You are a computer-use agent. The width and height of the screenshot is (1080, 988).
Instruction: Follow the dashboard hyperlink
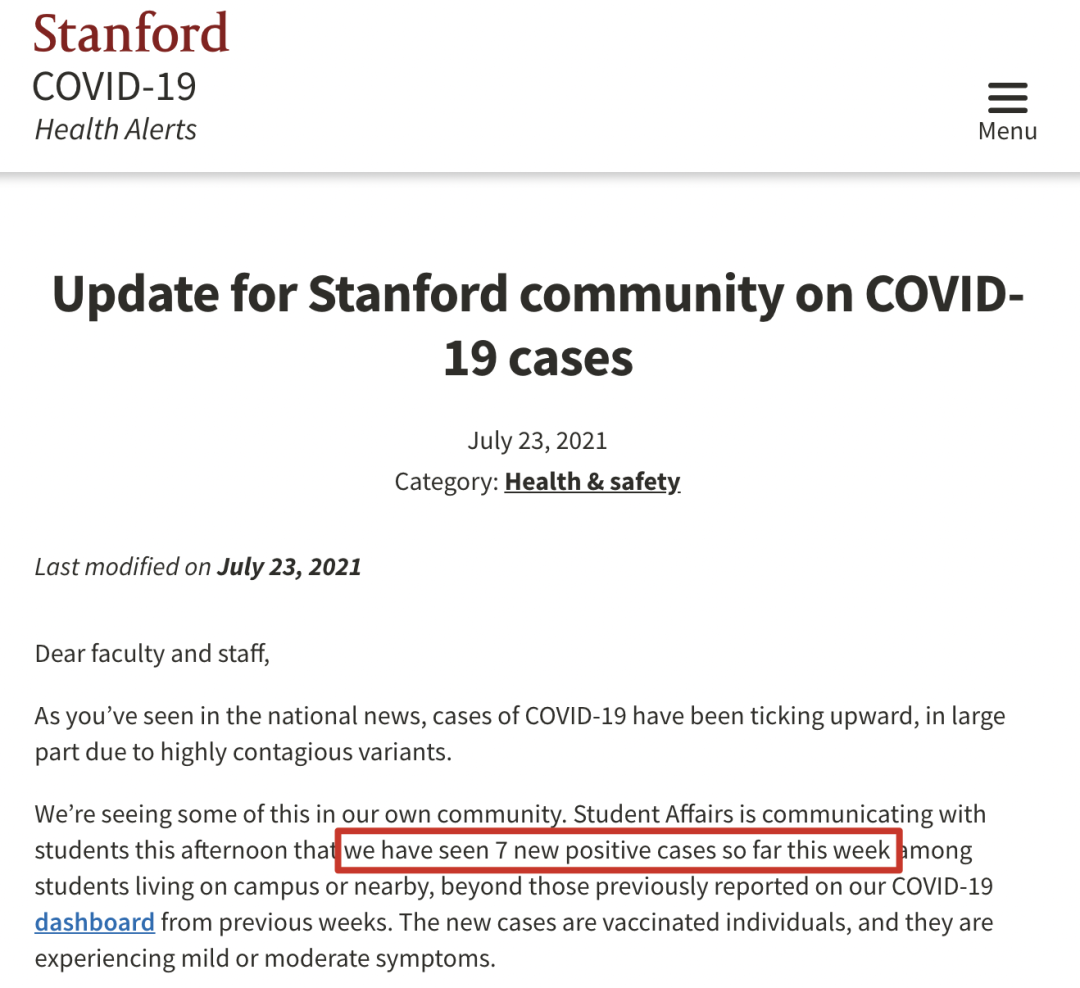(94, 921)
